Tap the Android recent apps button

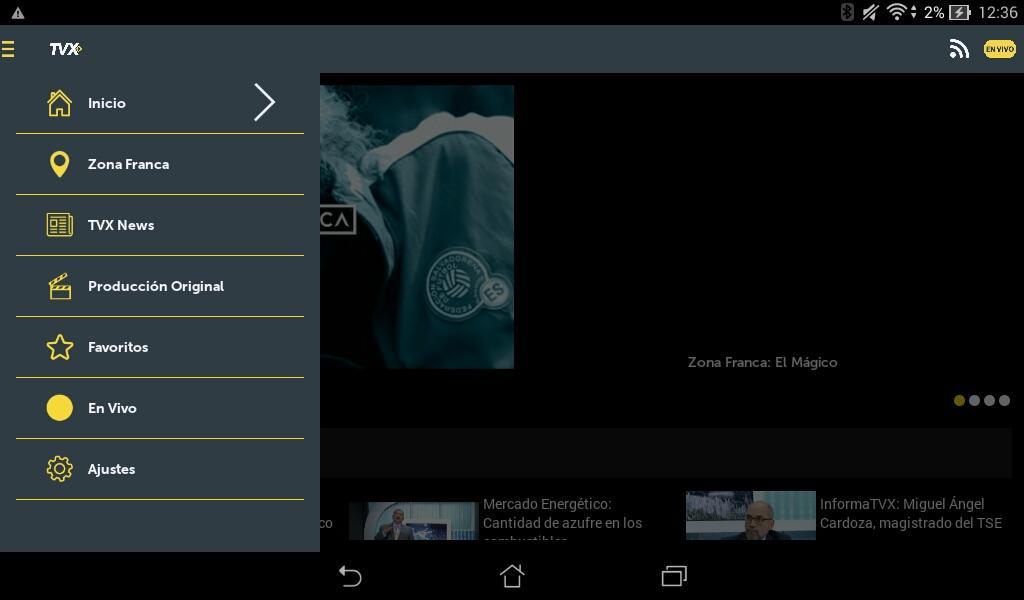point(674,576)
